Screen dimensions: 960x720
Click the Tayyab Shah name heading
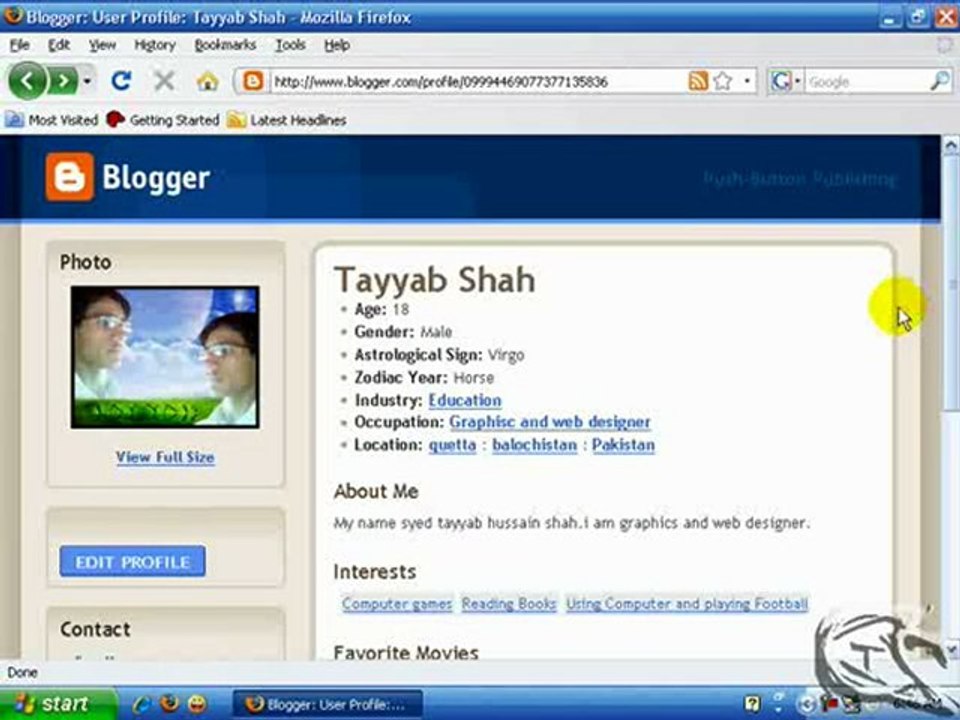pyautogui.click(x=435, y=280)
